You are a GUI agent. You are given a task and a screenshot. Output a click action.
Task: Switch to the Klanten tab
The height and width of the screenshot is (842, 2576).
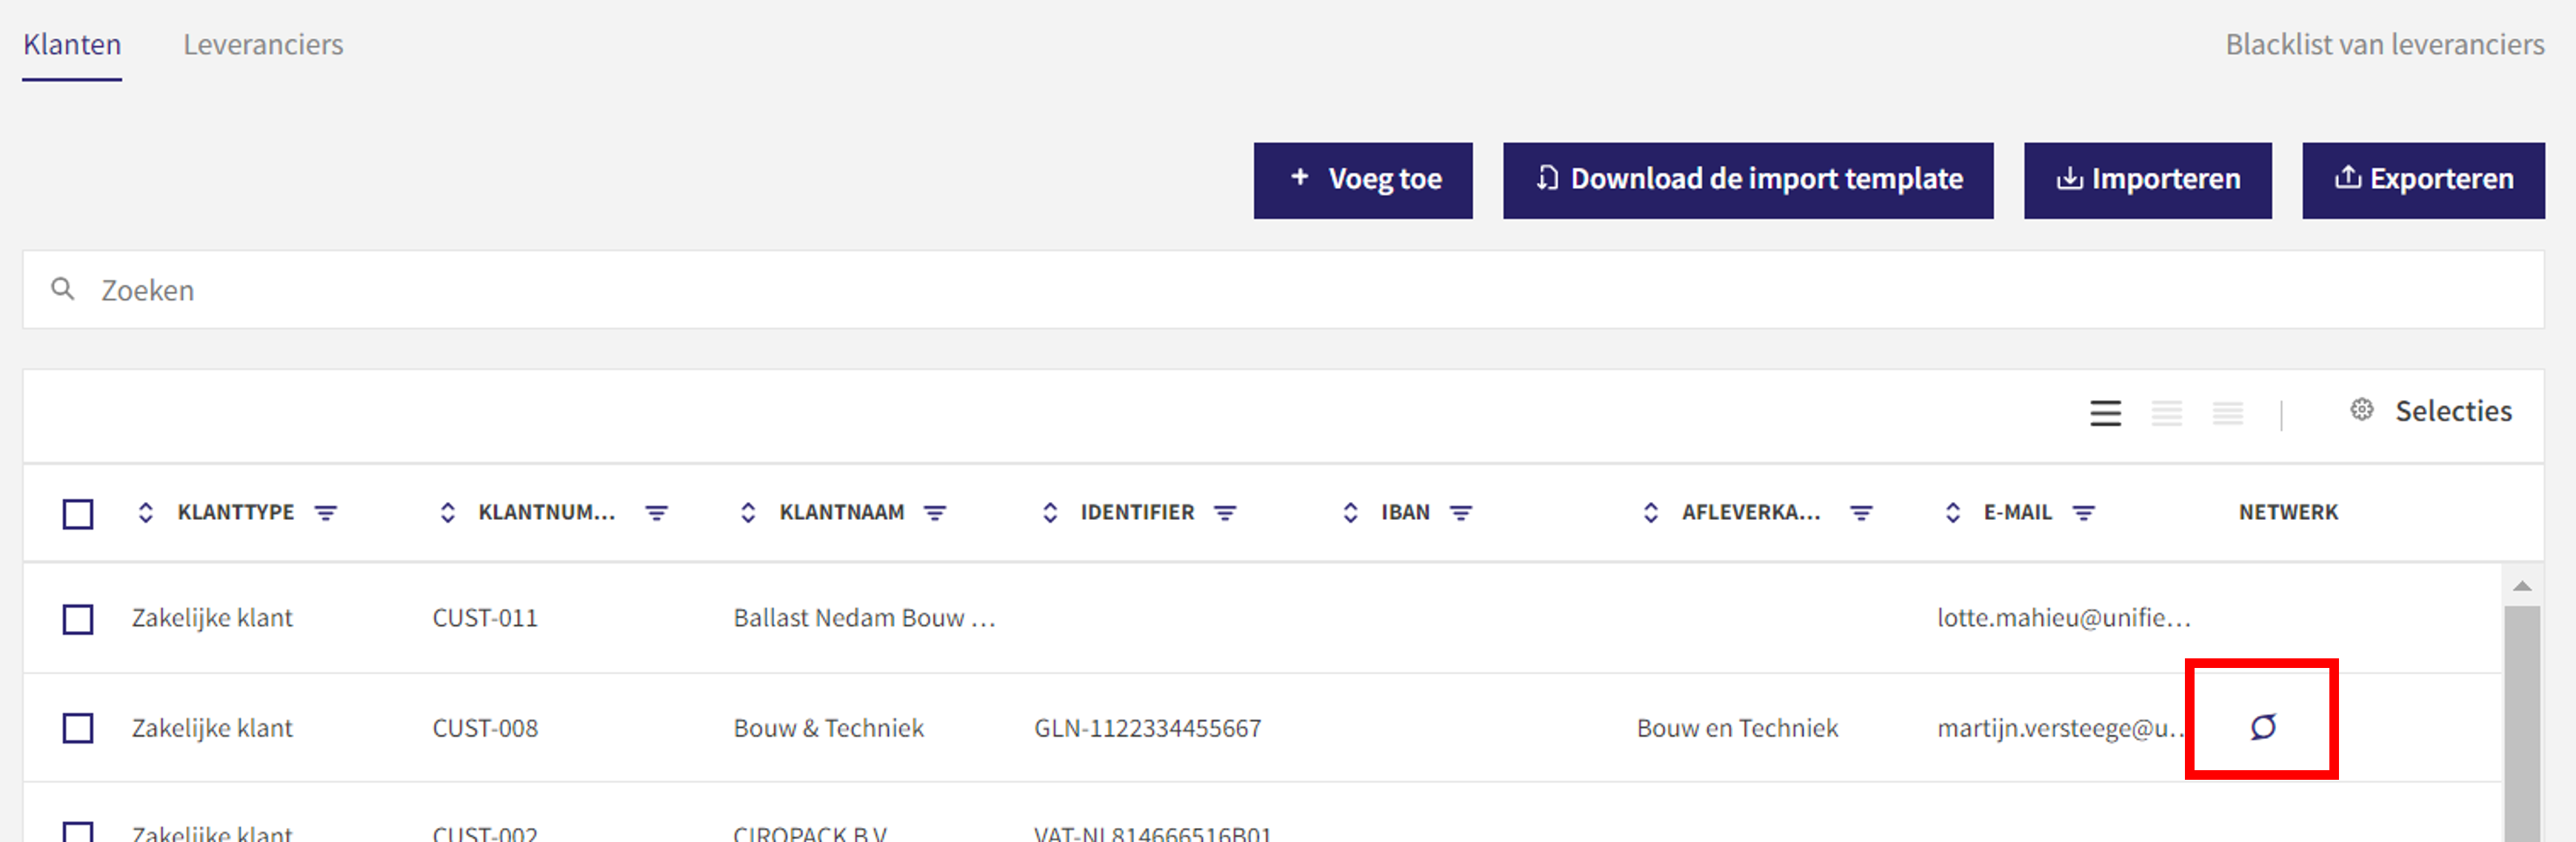click(72, 45)
